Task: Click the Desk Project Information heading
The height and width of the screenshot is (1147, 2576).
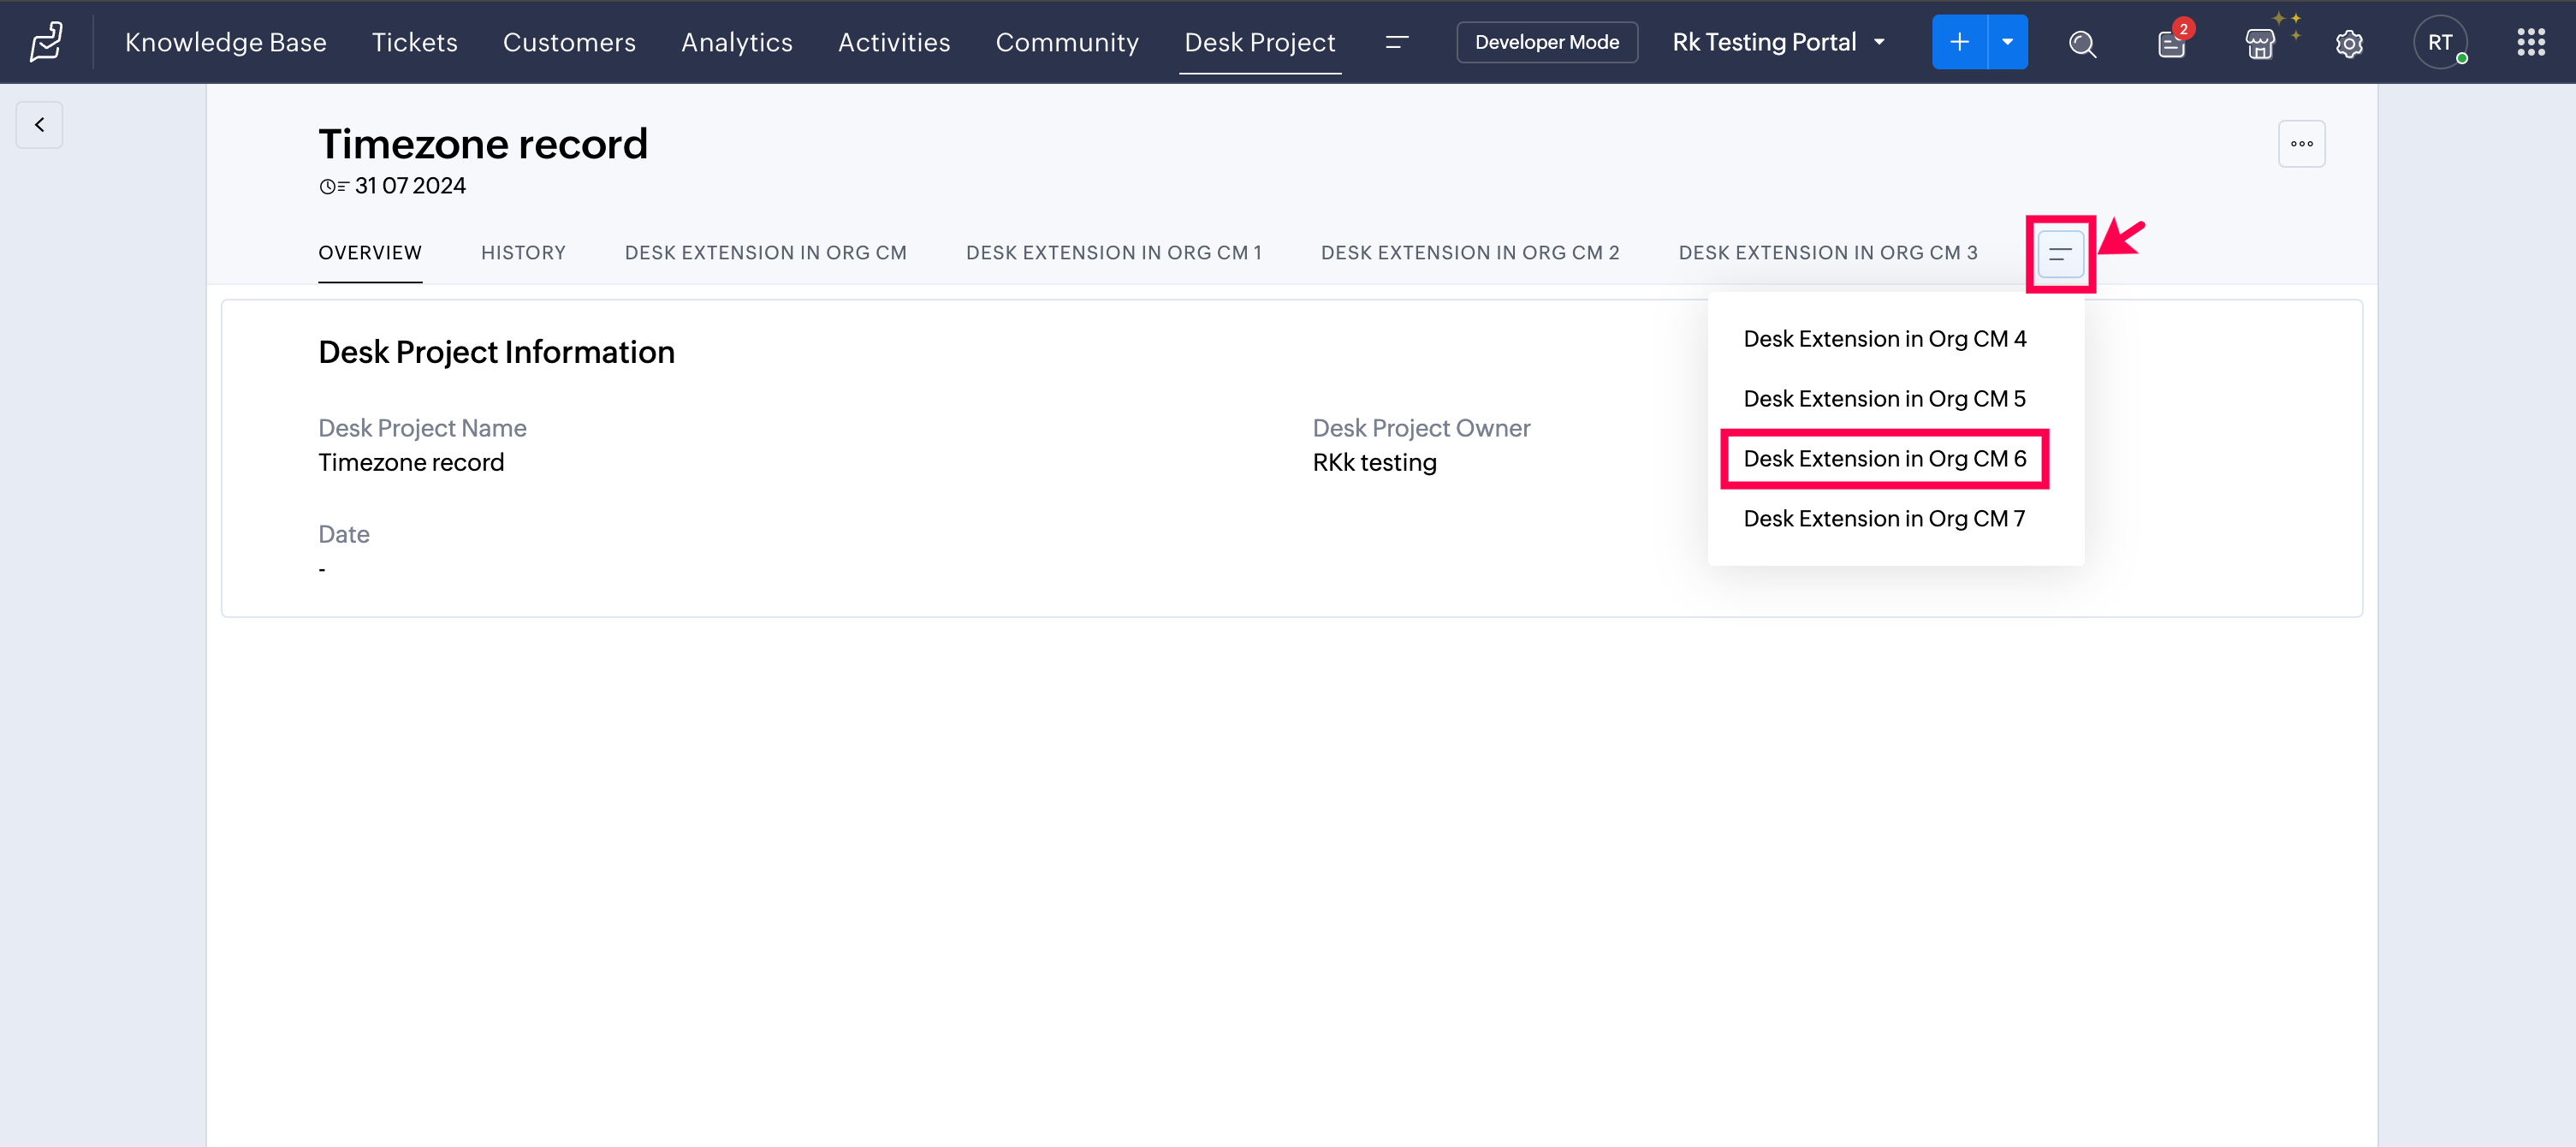Action: point(496,352)
